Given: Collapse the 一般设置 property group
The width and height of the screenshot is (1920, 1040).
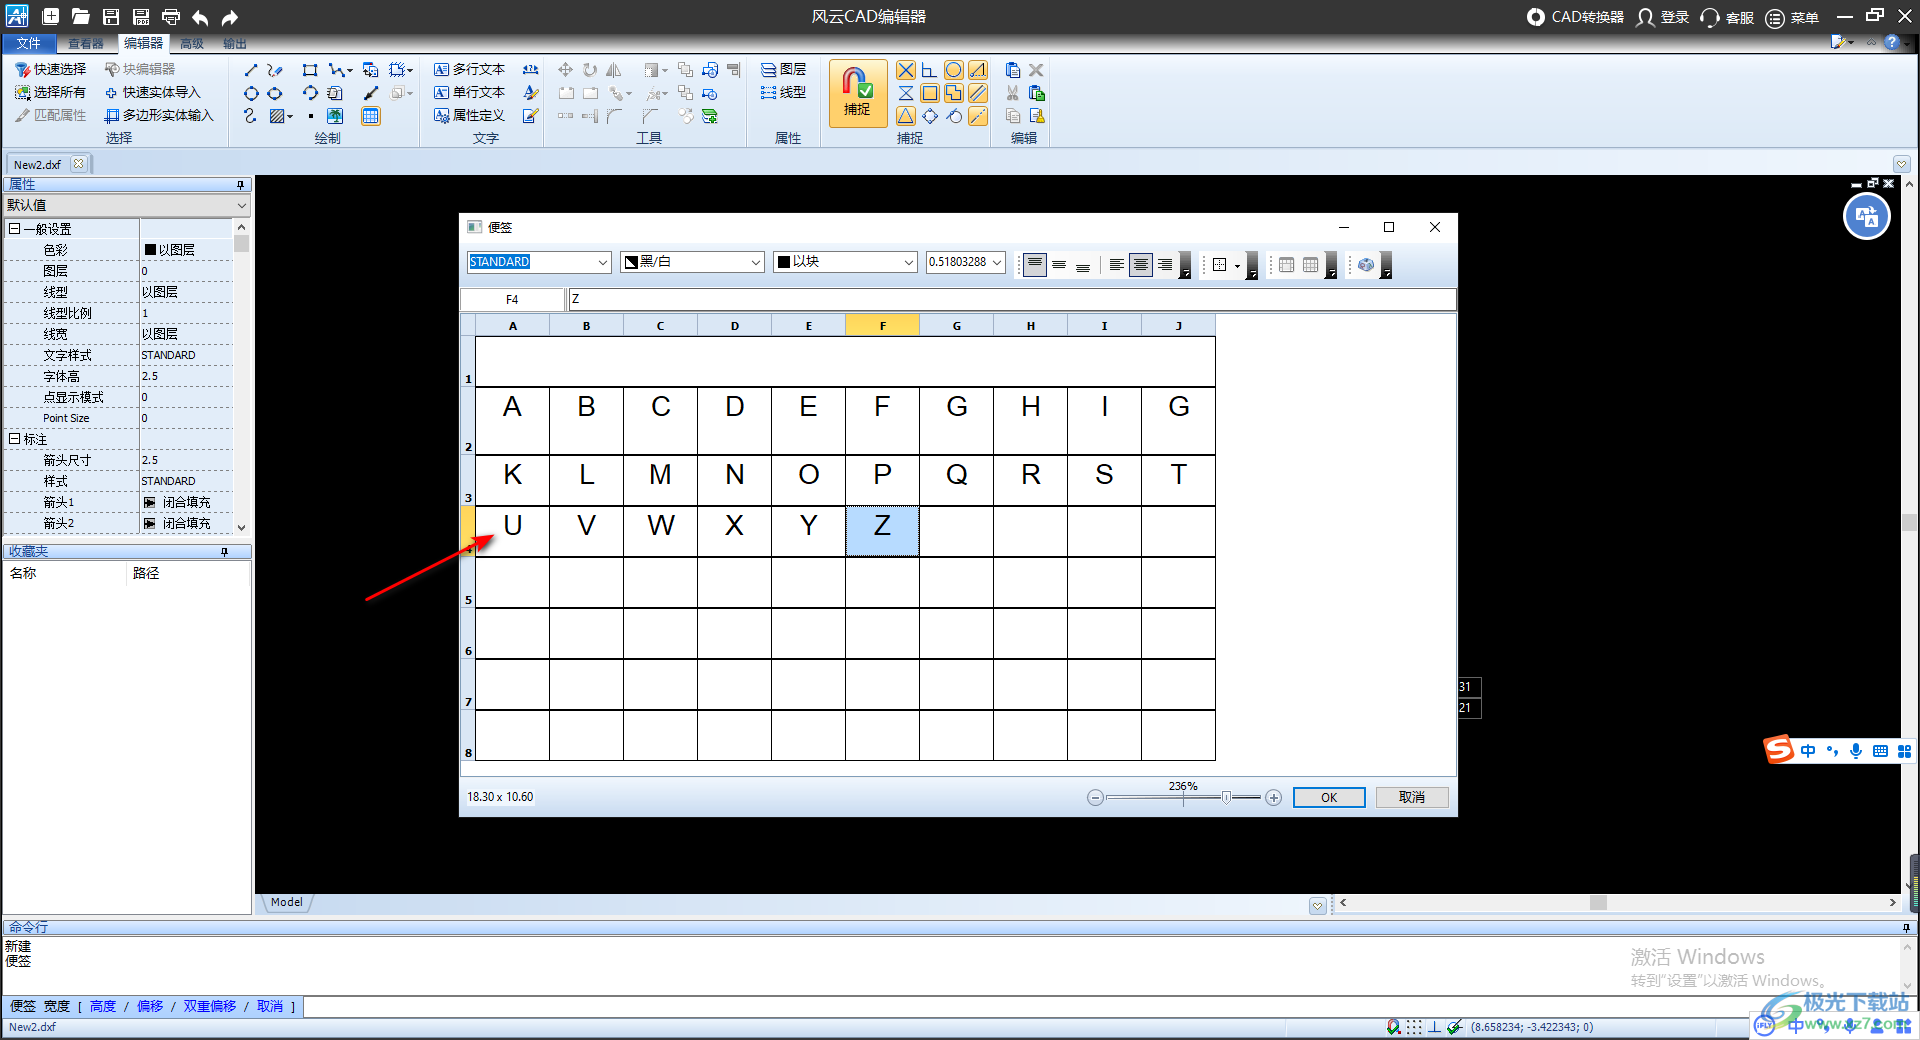Looking at the screenshot, I should pyautogui.click(x=15, y=229).
